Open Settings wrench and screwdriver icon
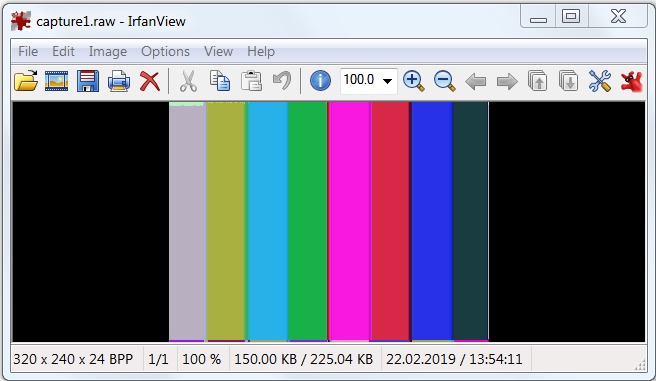 pyautogui.click(x=600, y=81)
